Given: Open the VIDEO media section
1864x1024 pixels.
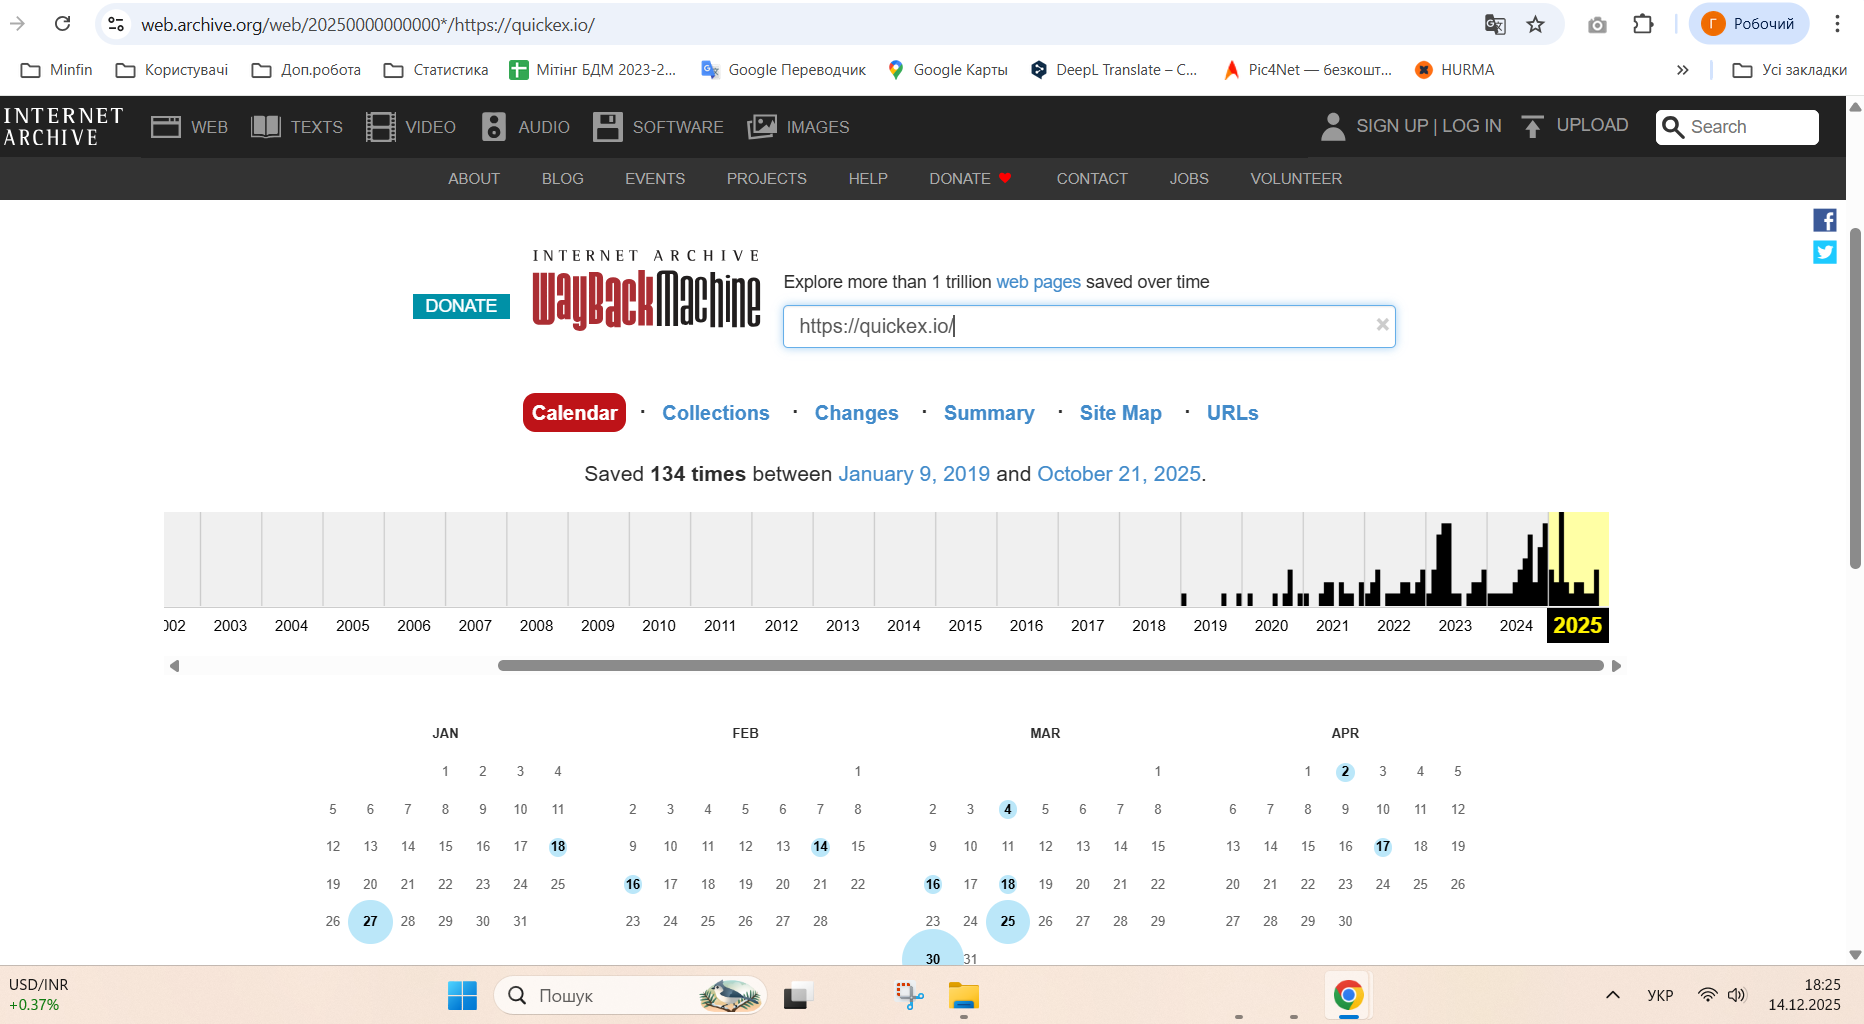Looking at the screenshot, I should click(411, 127).
